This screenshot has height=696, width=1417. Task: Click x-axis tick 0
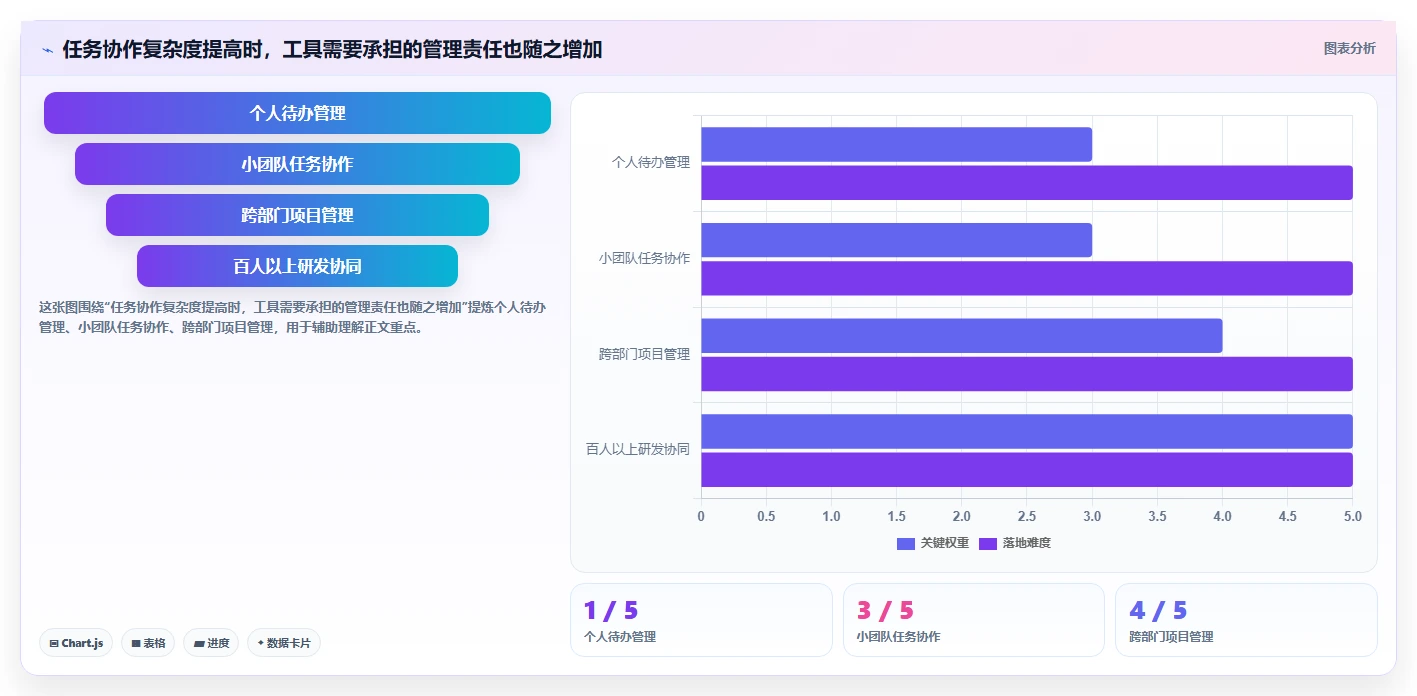[x=701, y=516]
